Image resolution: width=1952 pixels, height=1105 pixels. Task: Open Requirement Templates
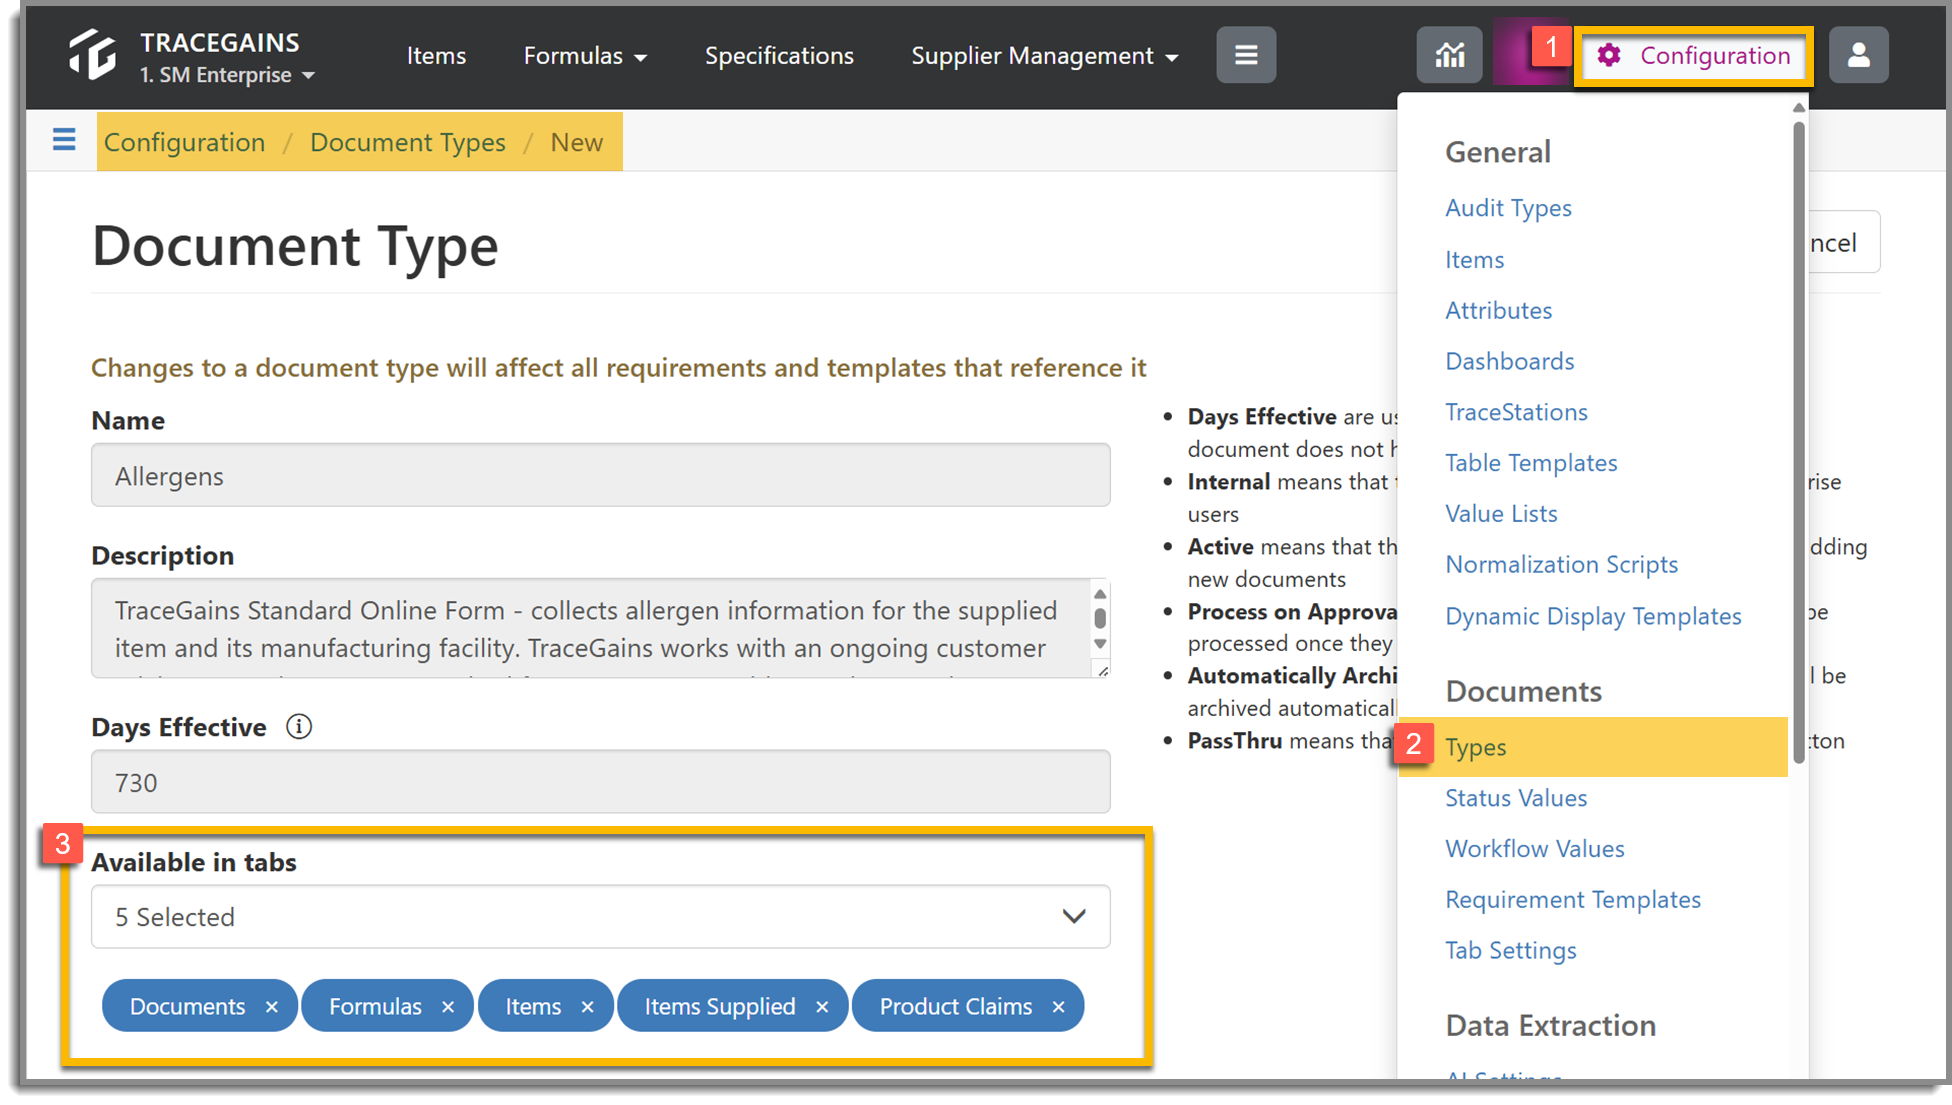[x=1573, y=900]
